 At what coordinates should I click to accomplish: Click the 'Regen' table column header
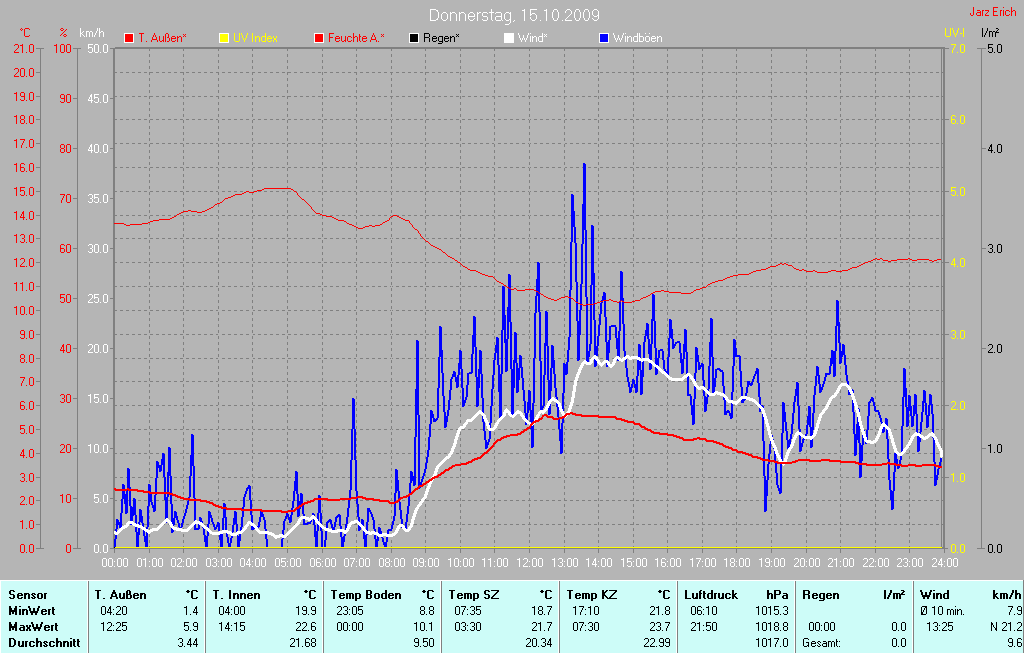[x=821, y=595]
